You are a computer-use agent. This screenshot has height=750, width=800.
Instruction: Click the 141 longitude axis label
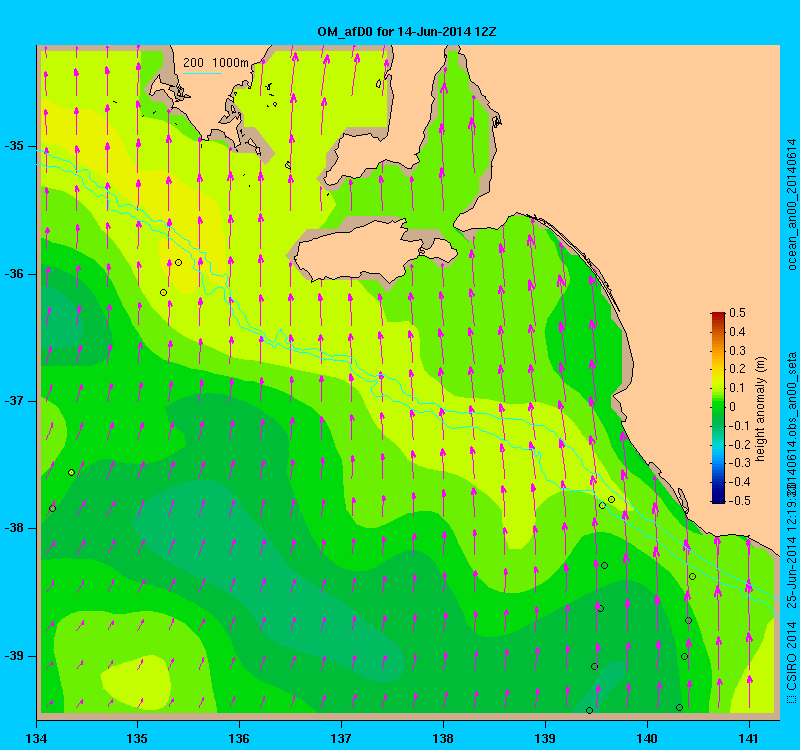pyautogui.click(x=749, y=739)
